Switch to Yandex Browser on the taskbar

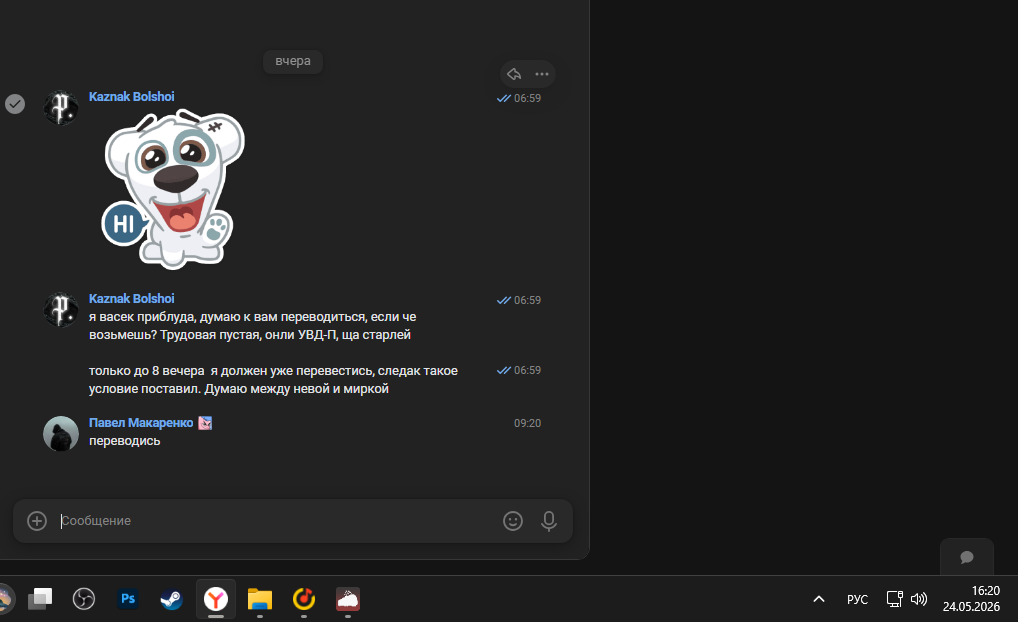click(x=216, y=599)
